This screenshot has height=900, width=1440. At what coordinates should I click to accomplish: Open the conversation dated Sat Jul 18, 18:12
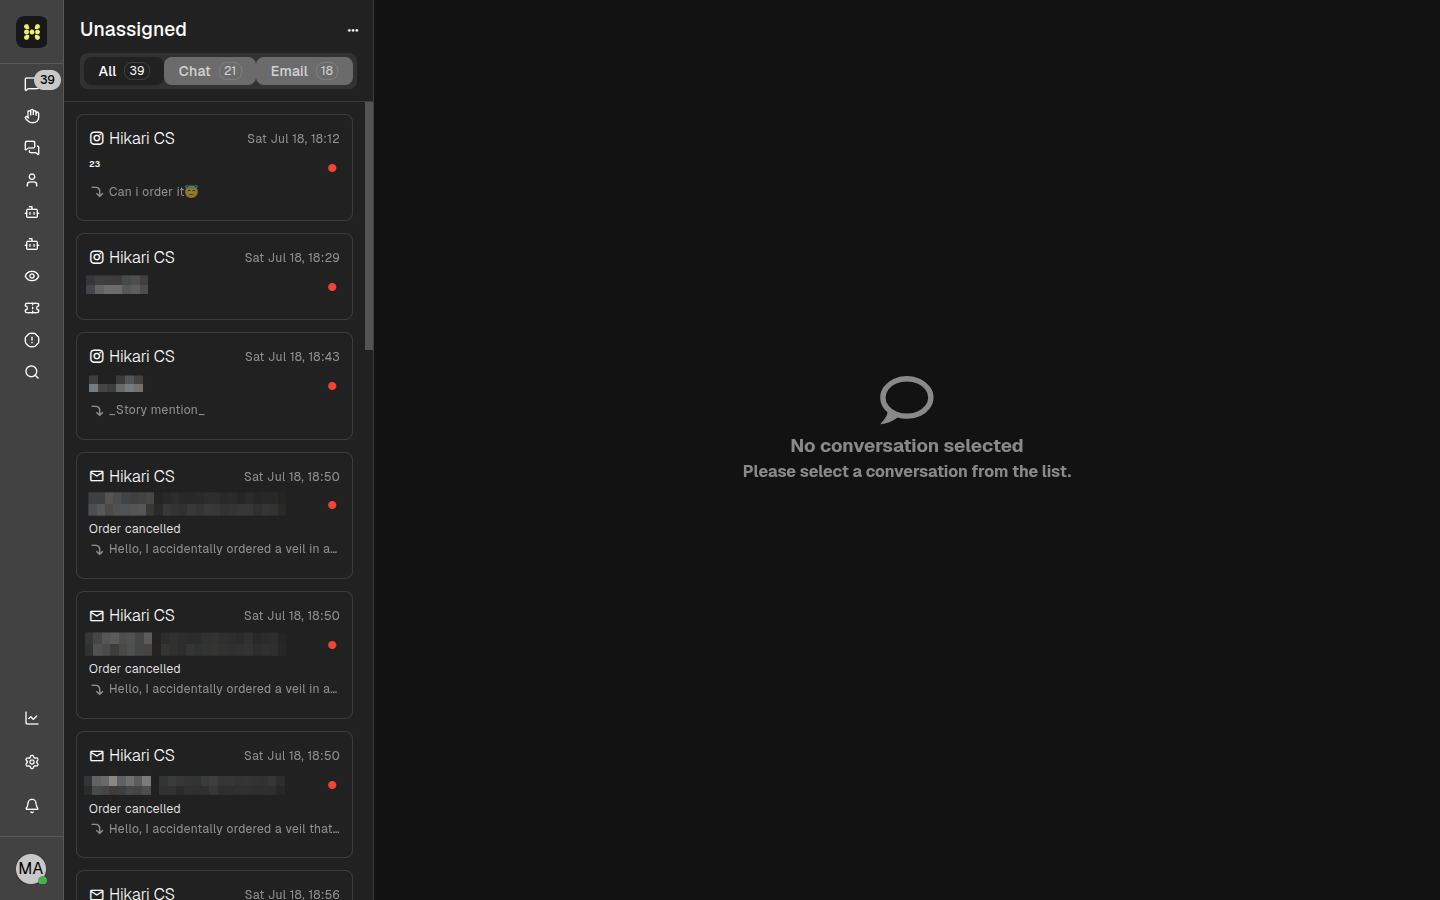coord(214,167)
